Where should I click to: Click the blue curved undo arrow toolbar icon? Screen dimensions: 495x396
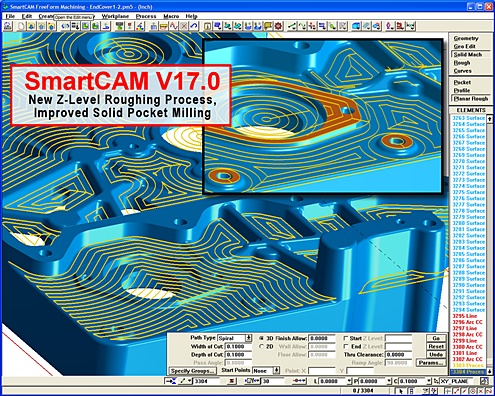coord(194,26)
